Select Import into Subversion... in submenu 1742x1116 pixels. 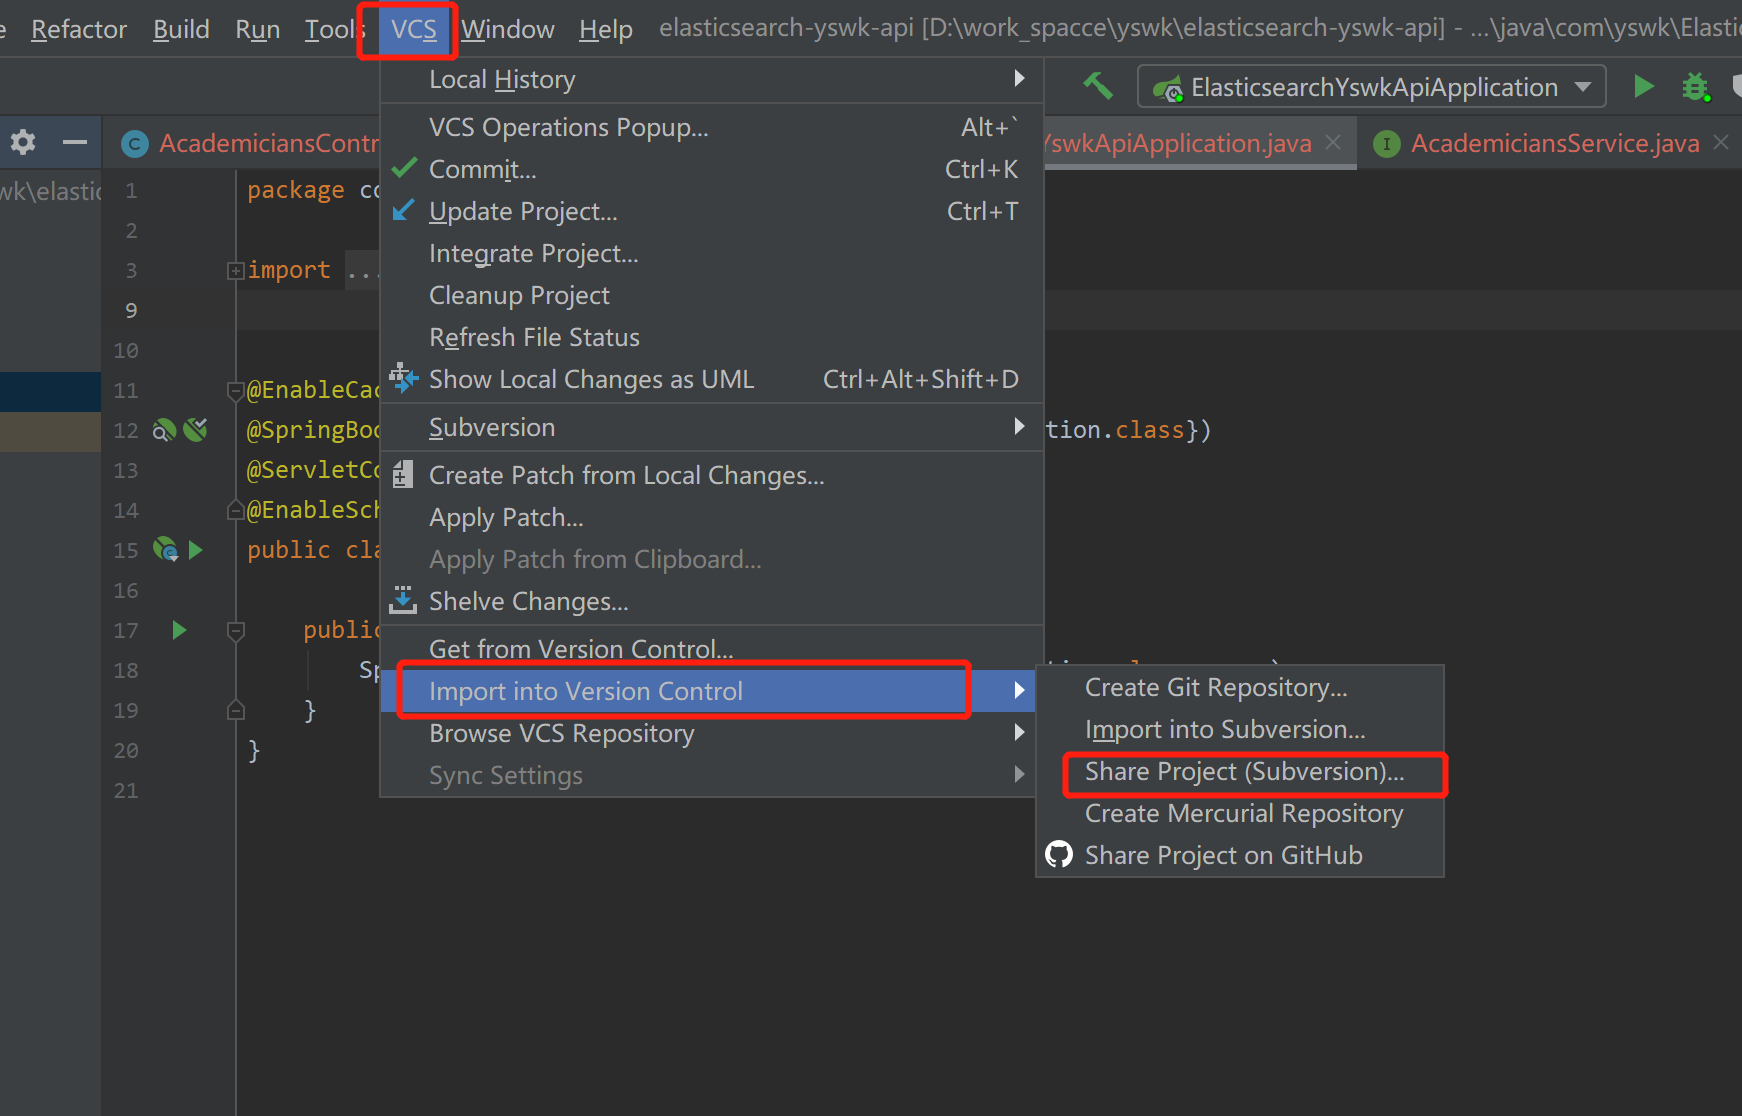click(1240, 729)
